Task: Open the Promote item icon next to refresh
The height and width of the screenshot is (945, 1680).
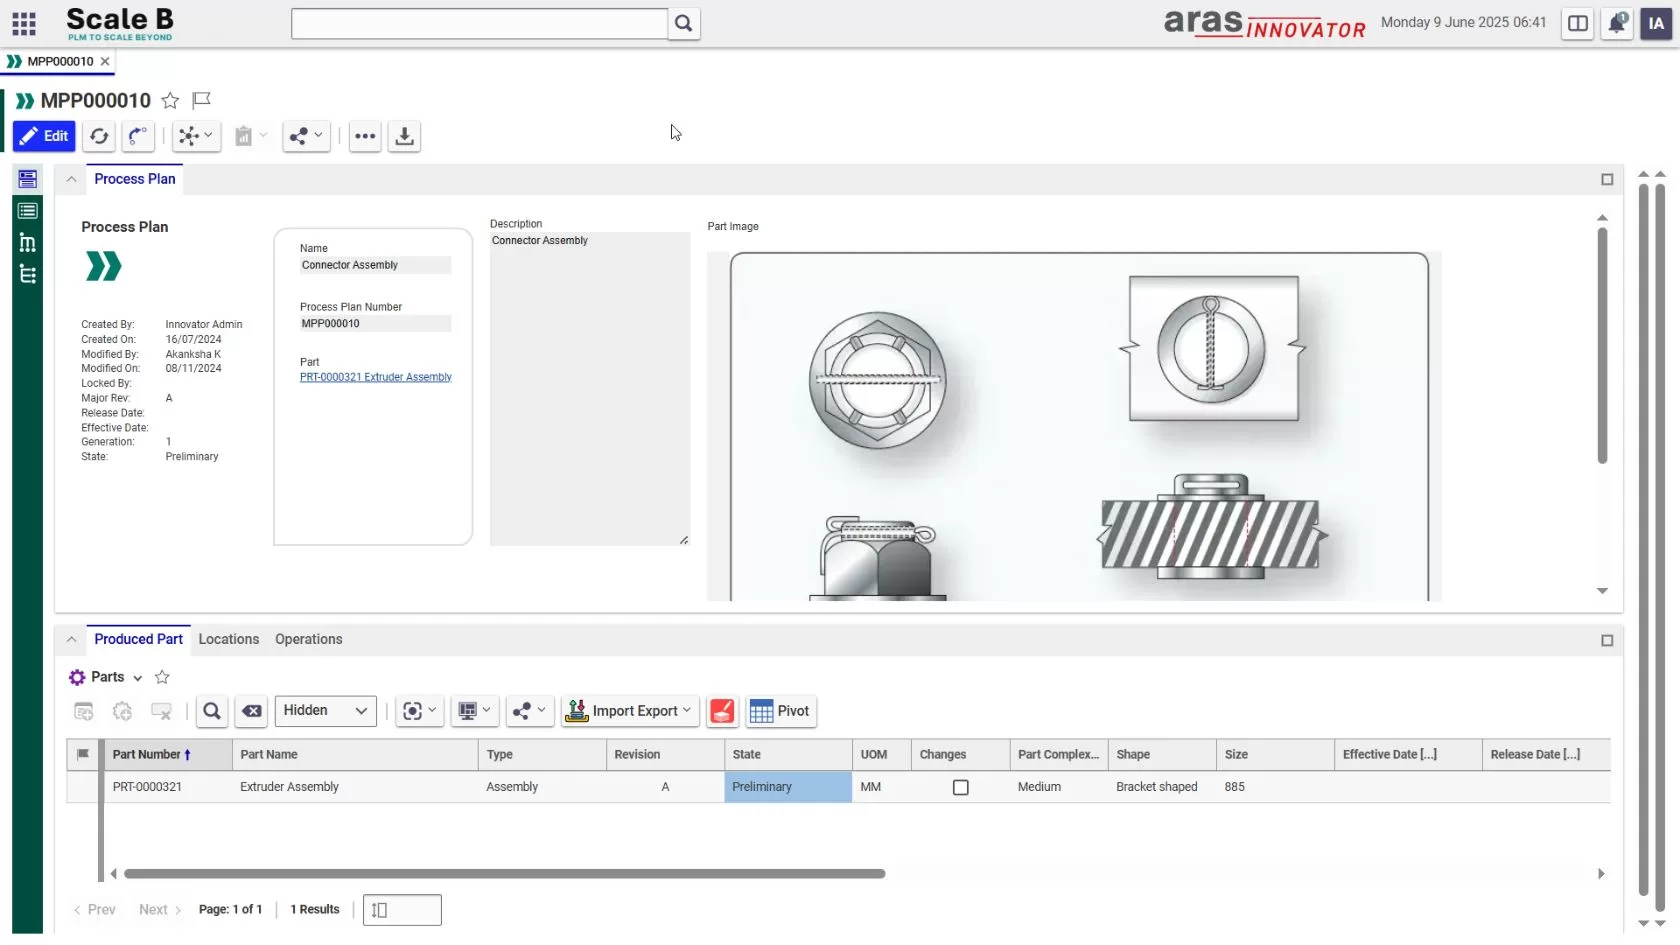Action: pos(138,137)
